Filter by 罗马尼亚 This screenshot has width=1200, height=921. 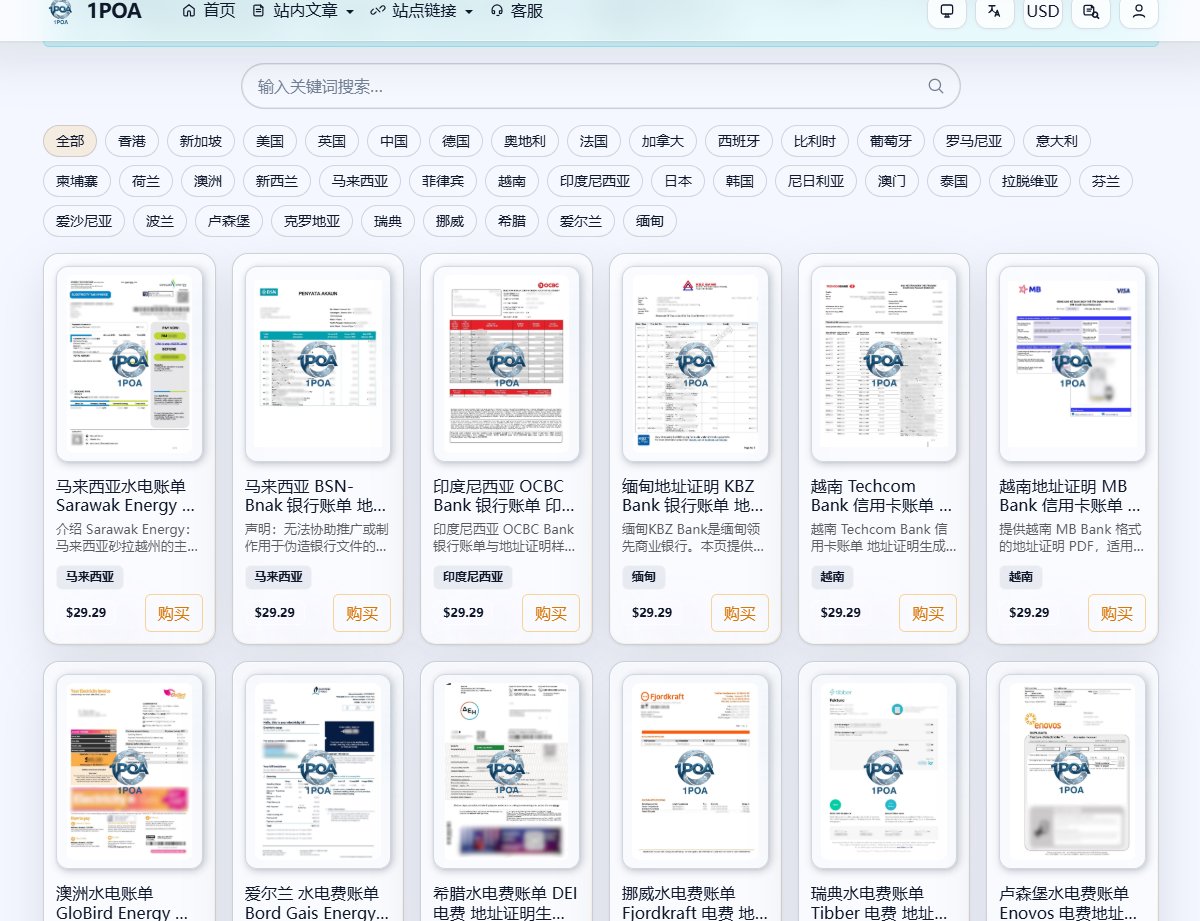click(974, 141)
